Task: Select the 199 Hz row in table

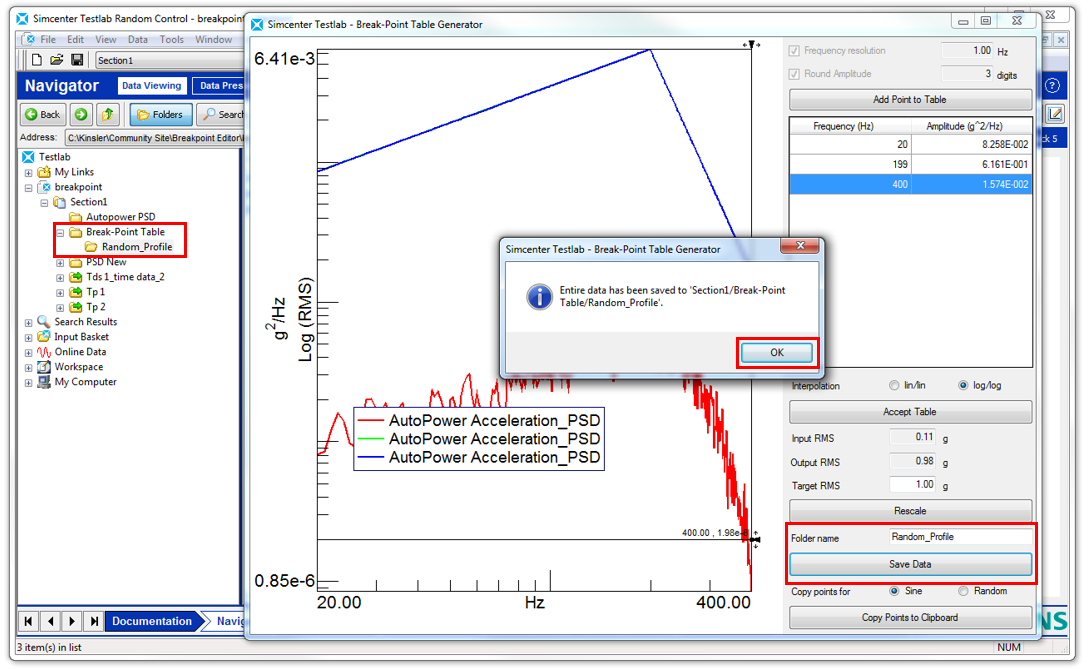Action: (x=910, y=164)
